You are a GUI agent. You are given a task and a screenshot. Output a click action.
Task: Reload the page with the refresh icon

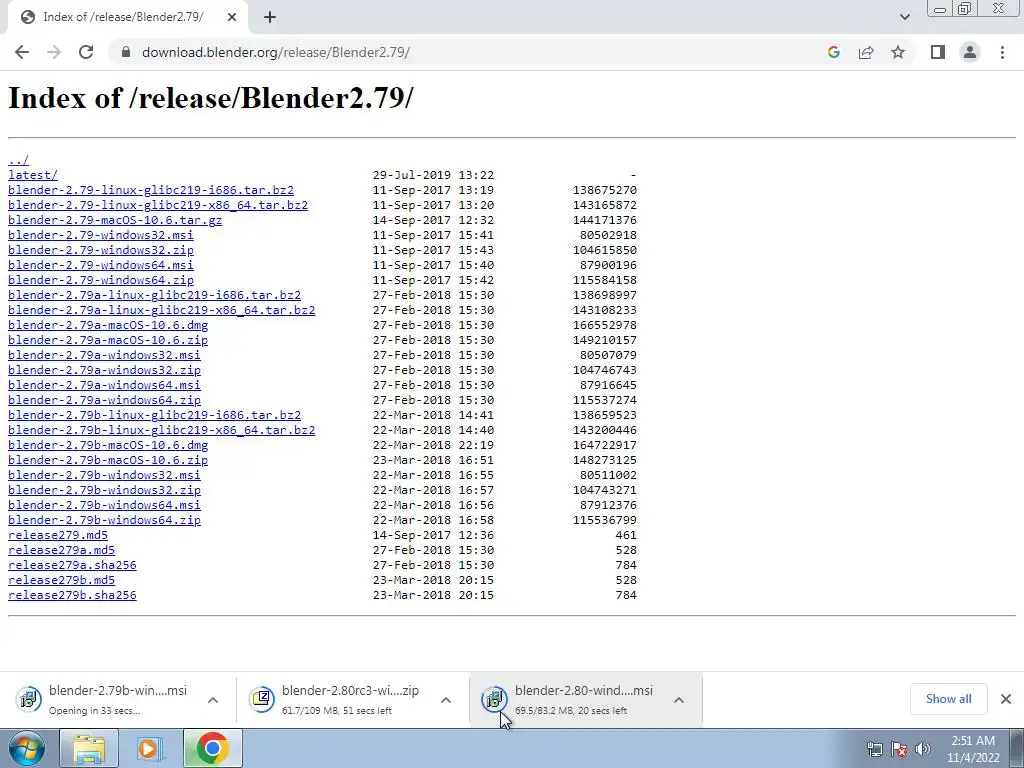tap(86, 52)
